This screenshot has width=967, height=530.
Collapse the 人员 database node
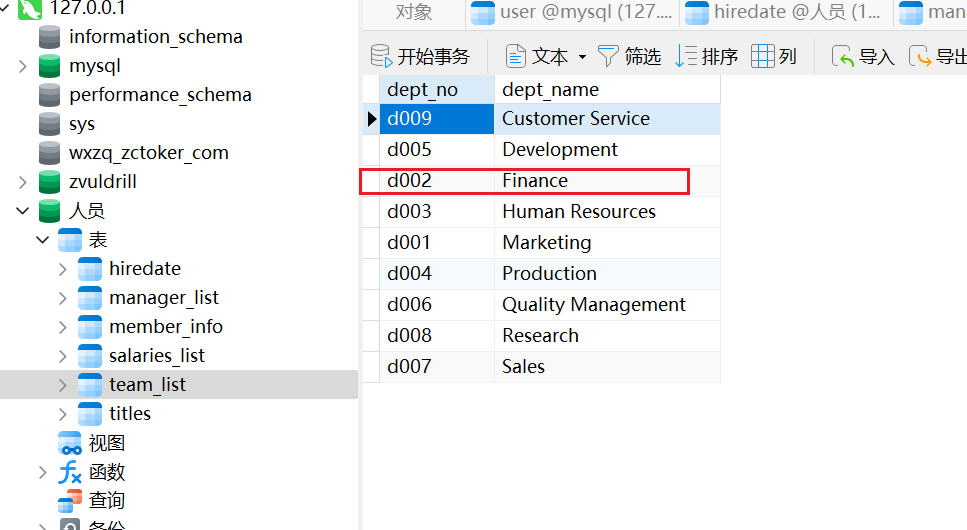[x=23, y=211]
